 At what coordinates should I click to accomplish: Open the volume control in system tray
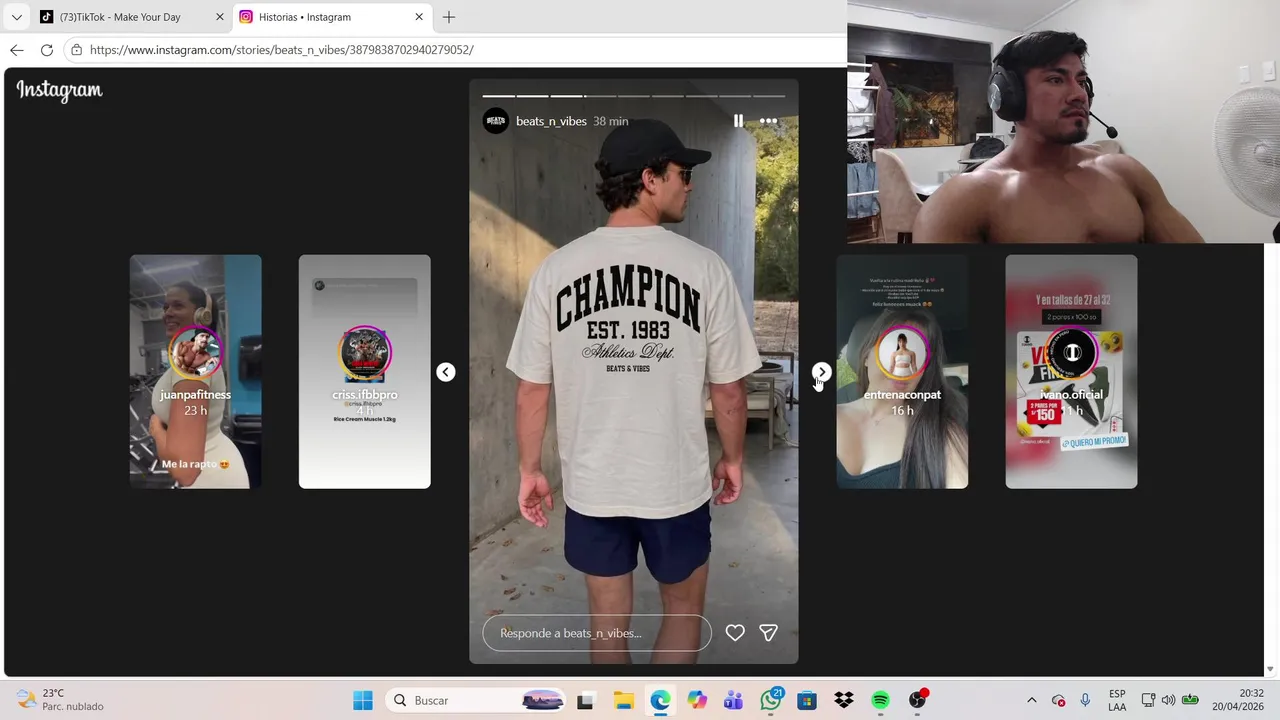[1168, 700]
